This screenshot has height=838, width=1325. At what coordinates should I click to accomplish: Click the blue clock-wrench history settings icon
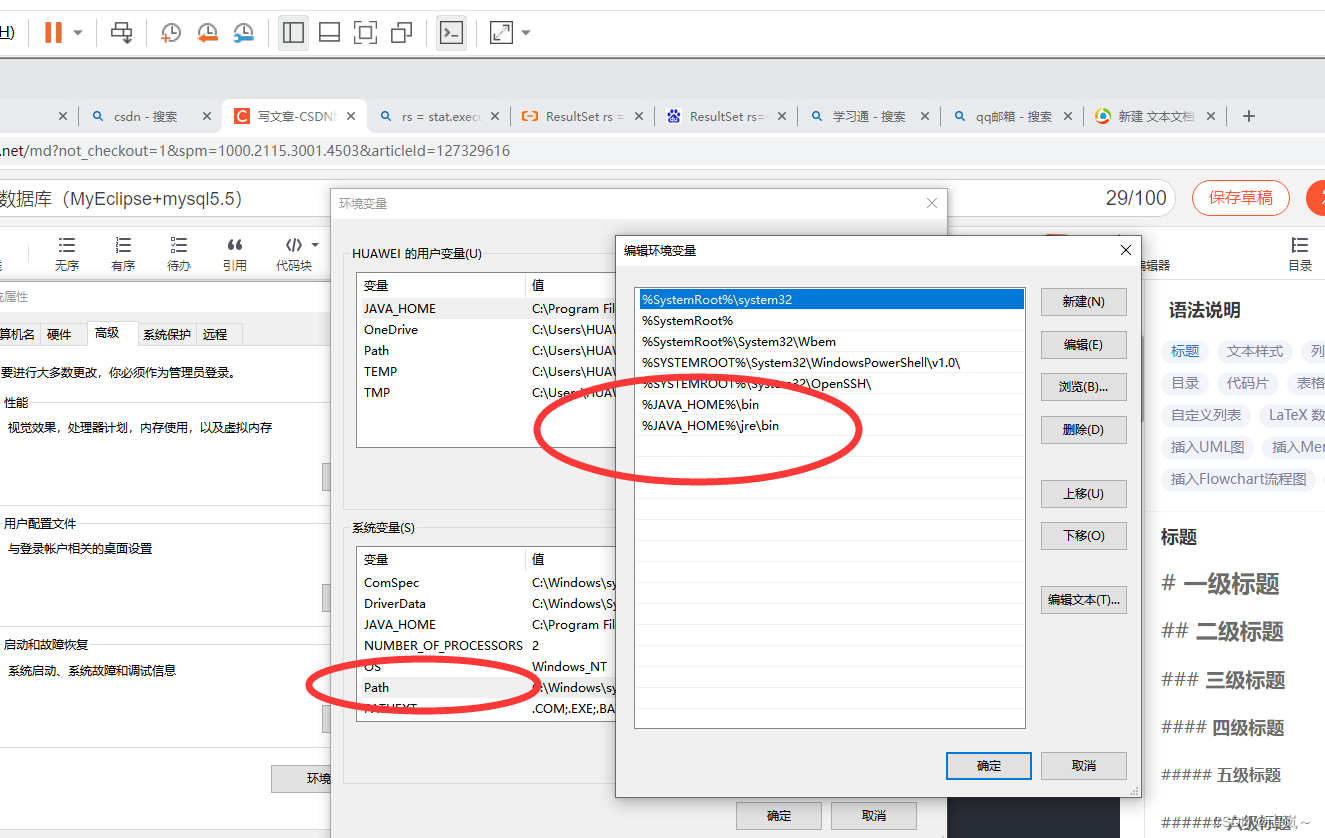(x=243, y=33)
